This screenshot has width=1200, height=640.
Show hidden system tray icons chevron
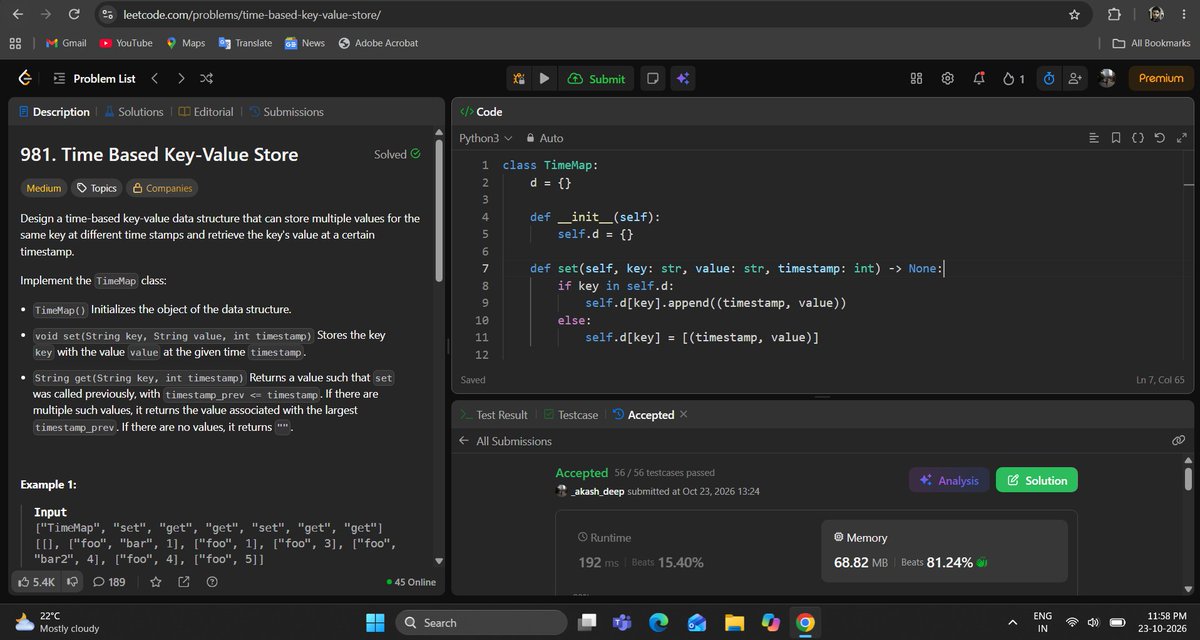coord(1012,623)
